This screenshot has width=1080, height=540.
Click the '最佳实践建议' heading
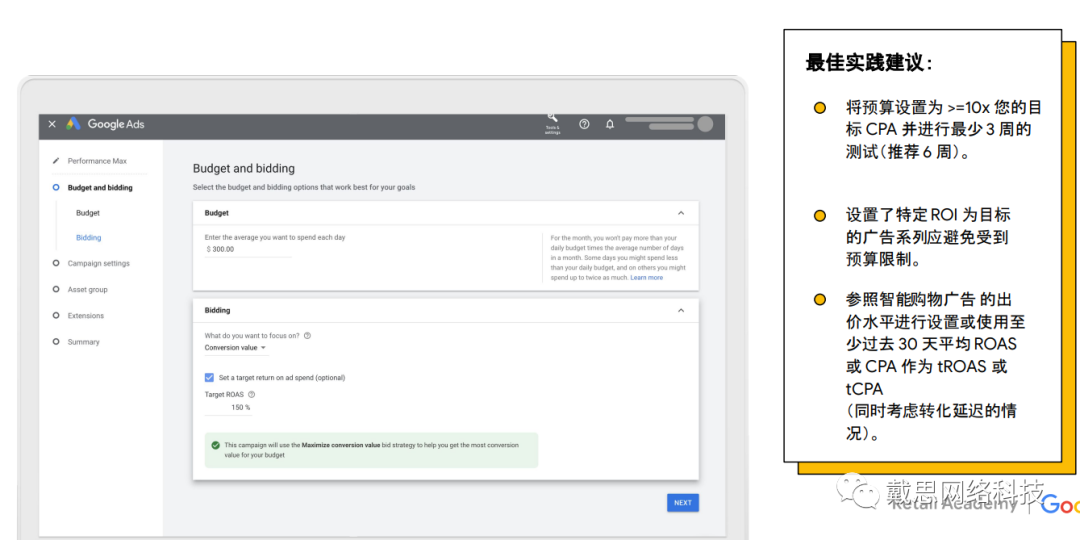(x=869, y=63)
